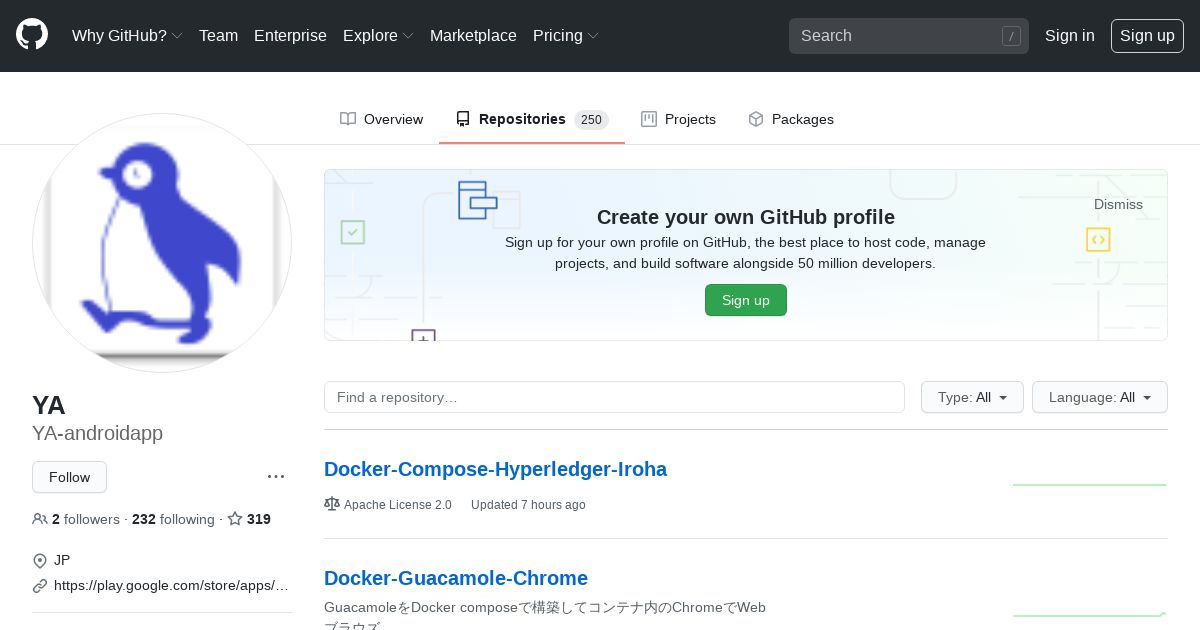Image resolution: width=1200 pixels, height=630 pixels.
Task: Open the GitHub logo homepage
Action: pyautogui.click(x=32, y=35)
